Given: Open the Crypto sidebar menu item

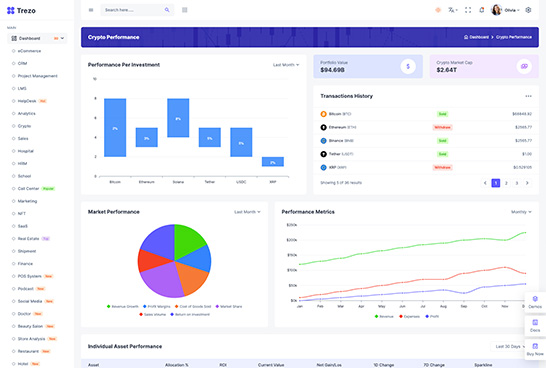Looking at the screenshot, I should (x=24, y=126).
